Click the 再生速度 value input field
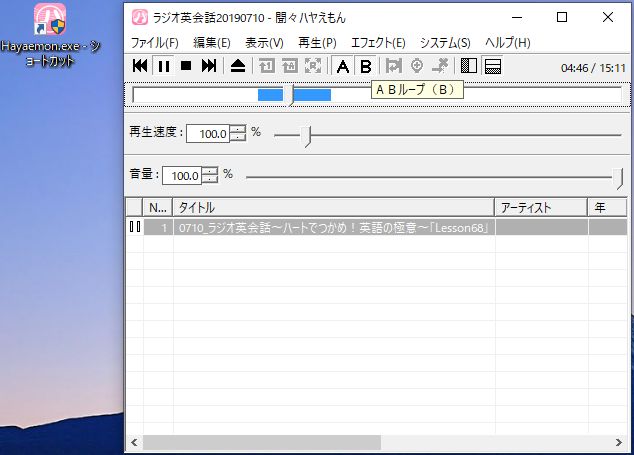The width and height of the screenshot is (634, 455). (208, 133)
